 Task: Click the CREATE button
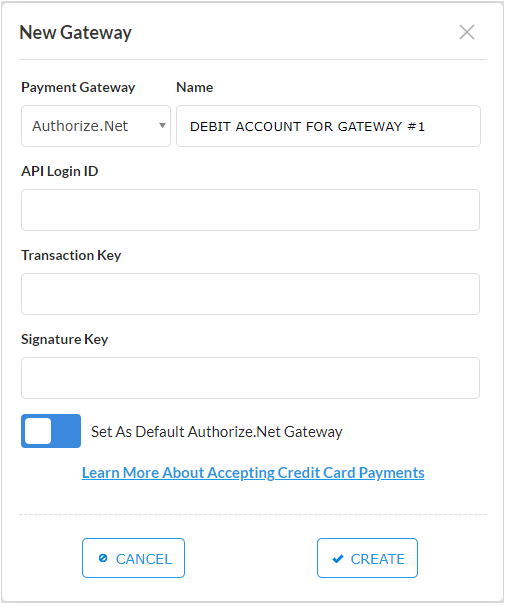[x=368, y=559]
